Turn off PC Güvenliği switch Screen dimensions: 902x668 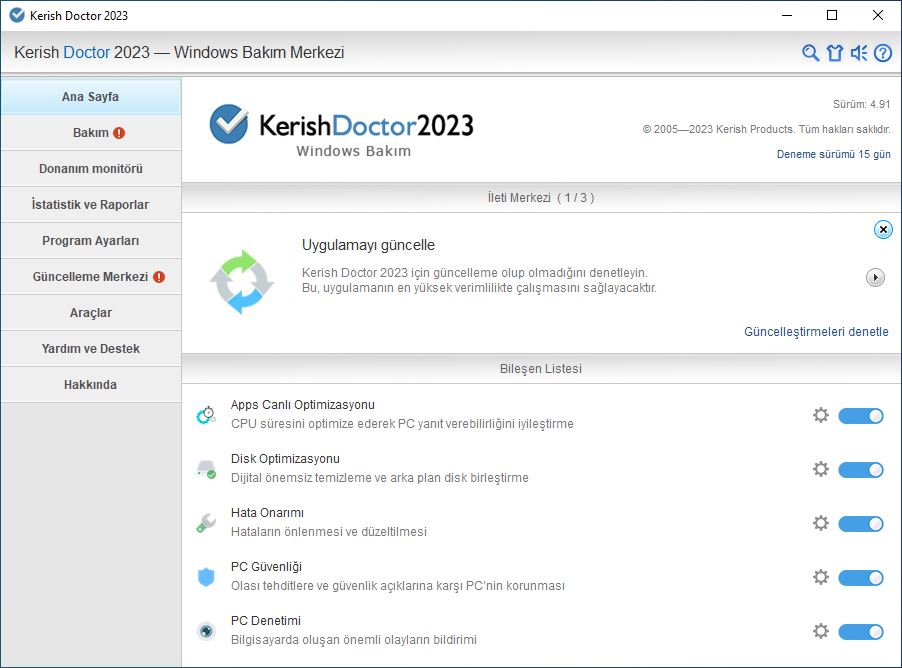[861, 578]
